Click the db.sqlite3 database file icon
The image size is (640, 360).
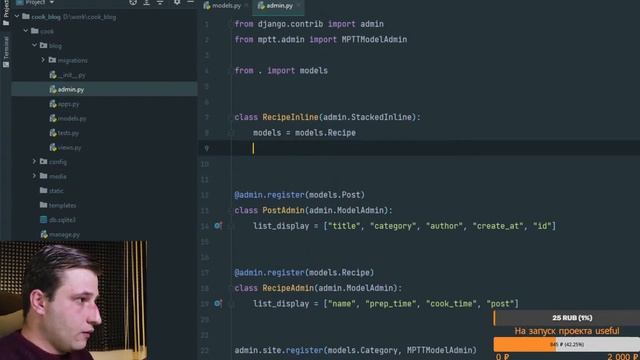(x=43, y=220)
